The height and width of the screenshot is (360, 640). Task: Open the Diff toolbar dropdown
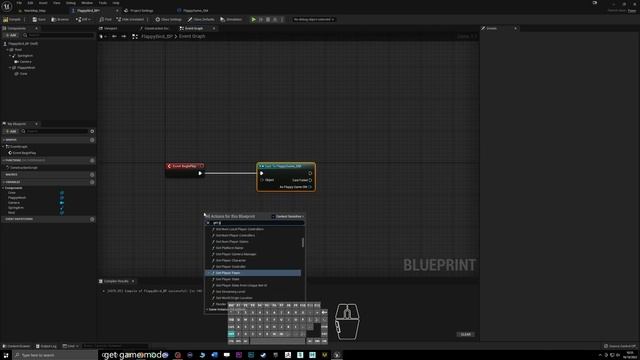tap(83, 19)
